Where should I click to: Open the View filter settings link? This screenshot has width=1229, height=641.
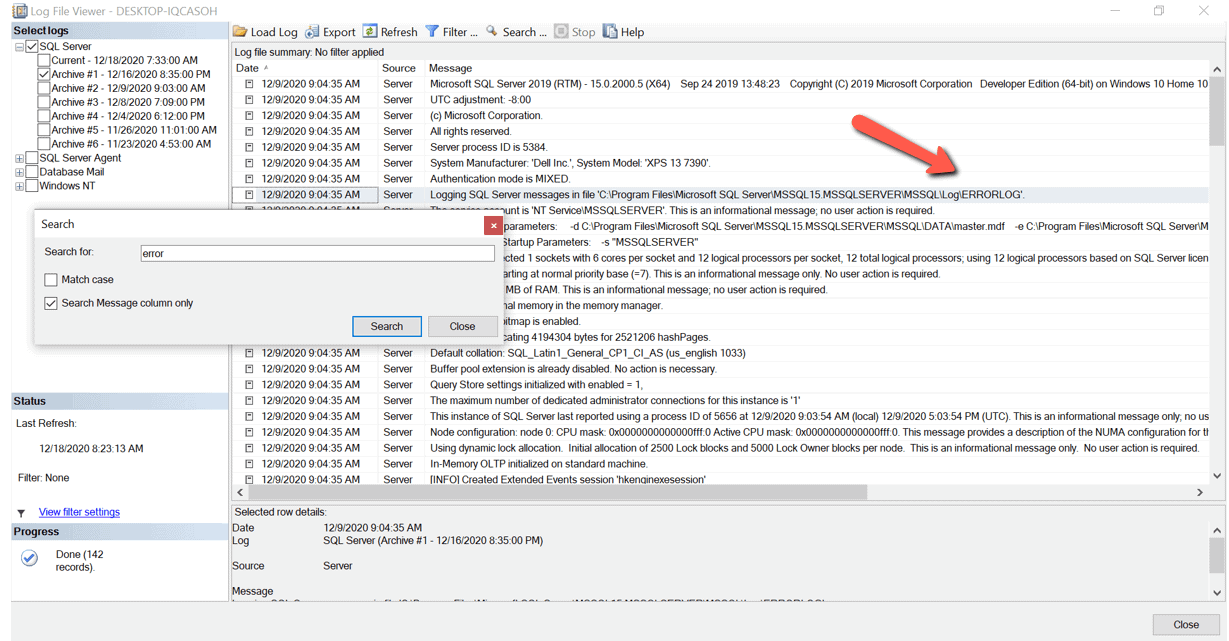[x=79, y=512]
